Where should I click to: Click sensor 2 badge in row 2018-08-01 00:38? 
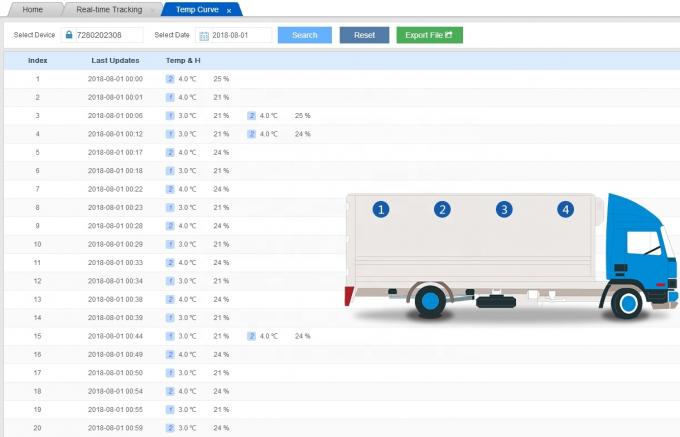tap(170, 299)
